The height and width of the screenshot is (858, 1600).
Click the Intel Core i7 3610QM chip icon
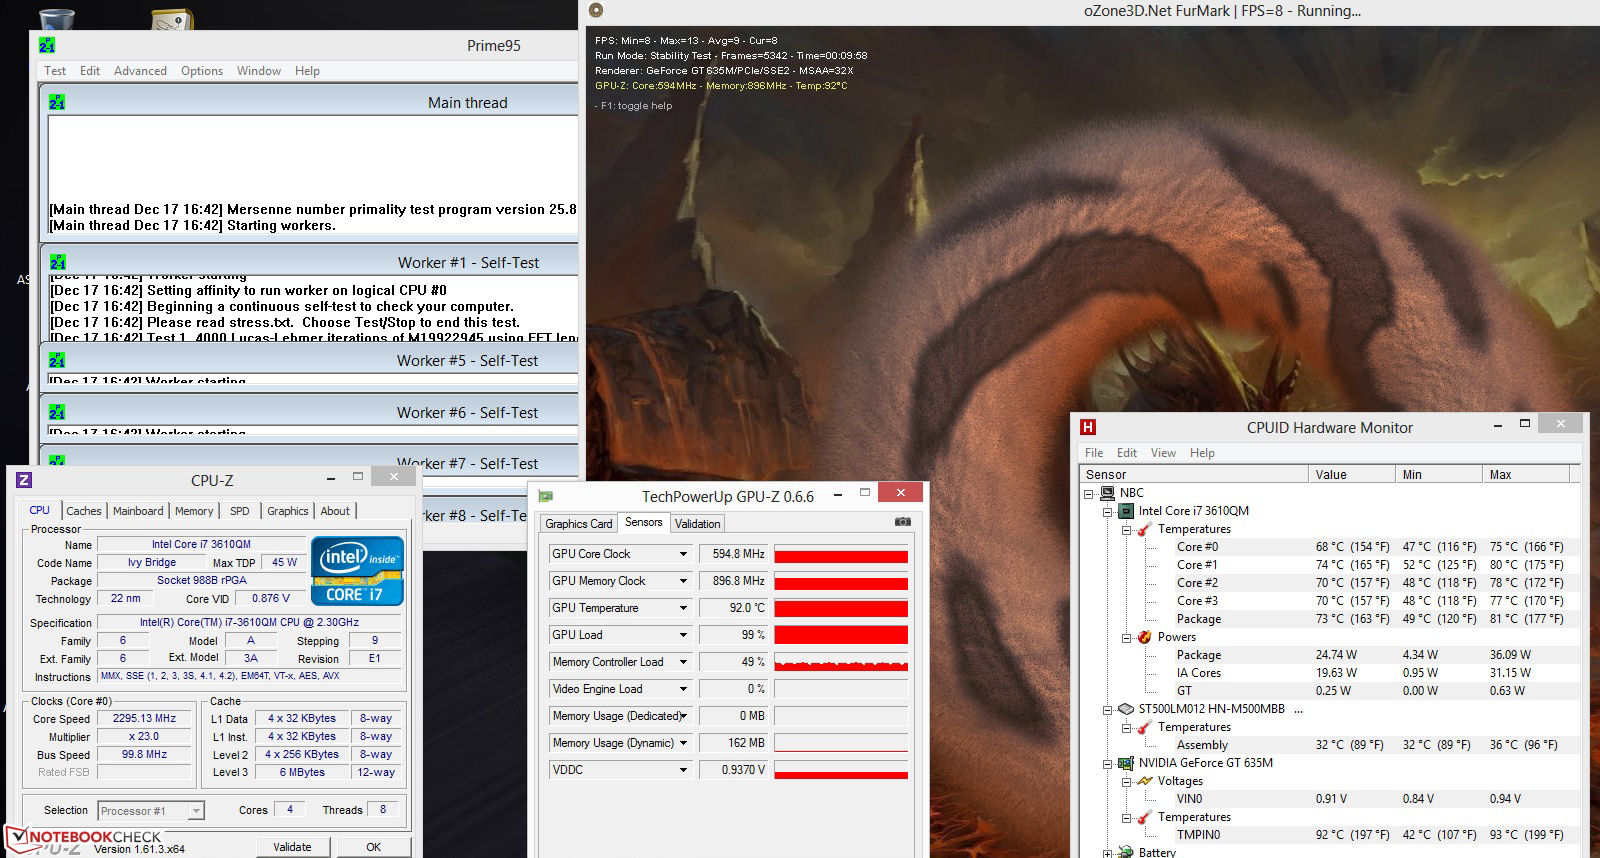1126,511
